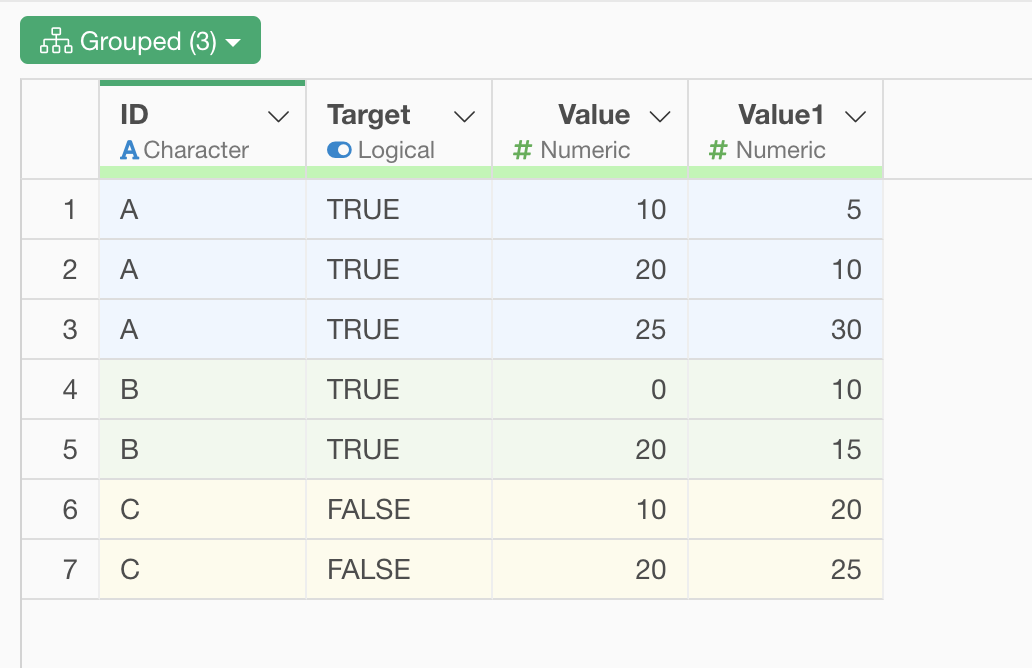Click the Value1 cell containing 30
The width and height of the screenshot is (1032, 668).
(x=845, y=330)
